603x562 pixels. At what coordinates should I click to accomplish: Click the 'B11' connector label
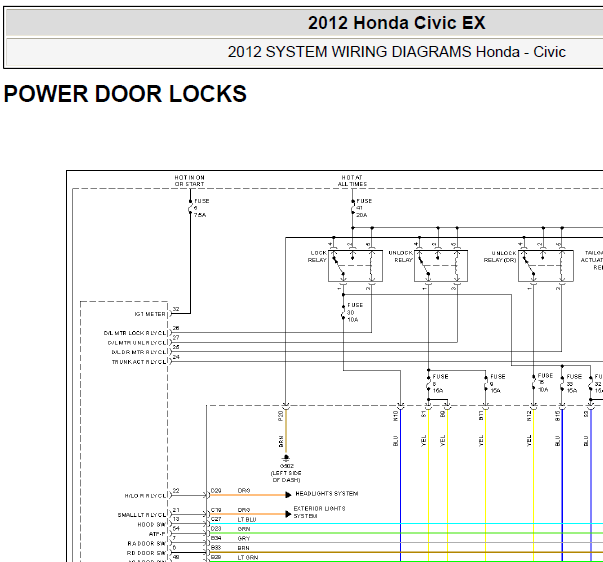coord(481,415)
